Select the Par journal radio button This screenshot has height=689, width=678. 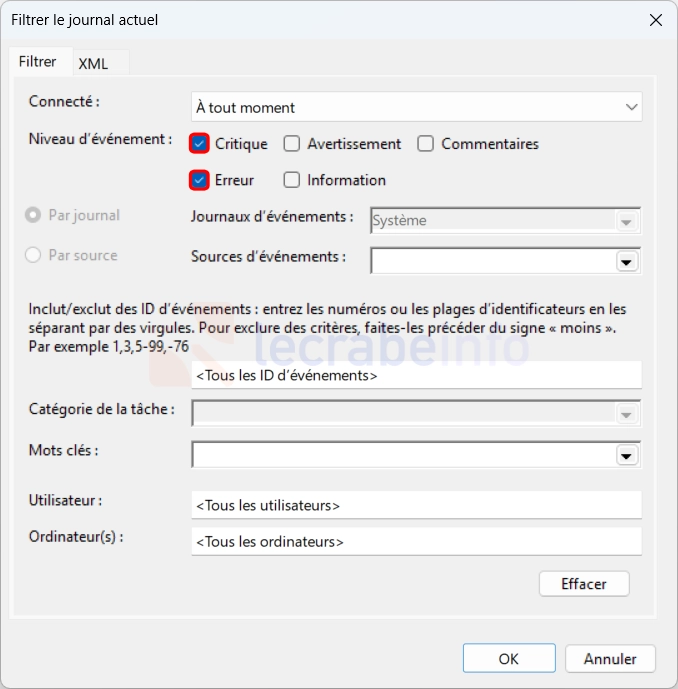33,215
